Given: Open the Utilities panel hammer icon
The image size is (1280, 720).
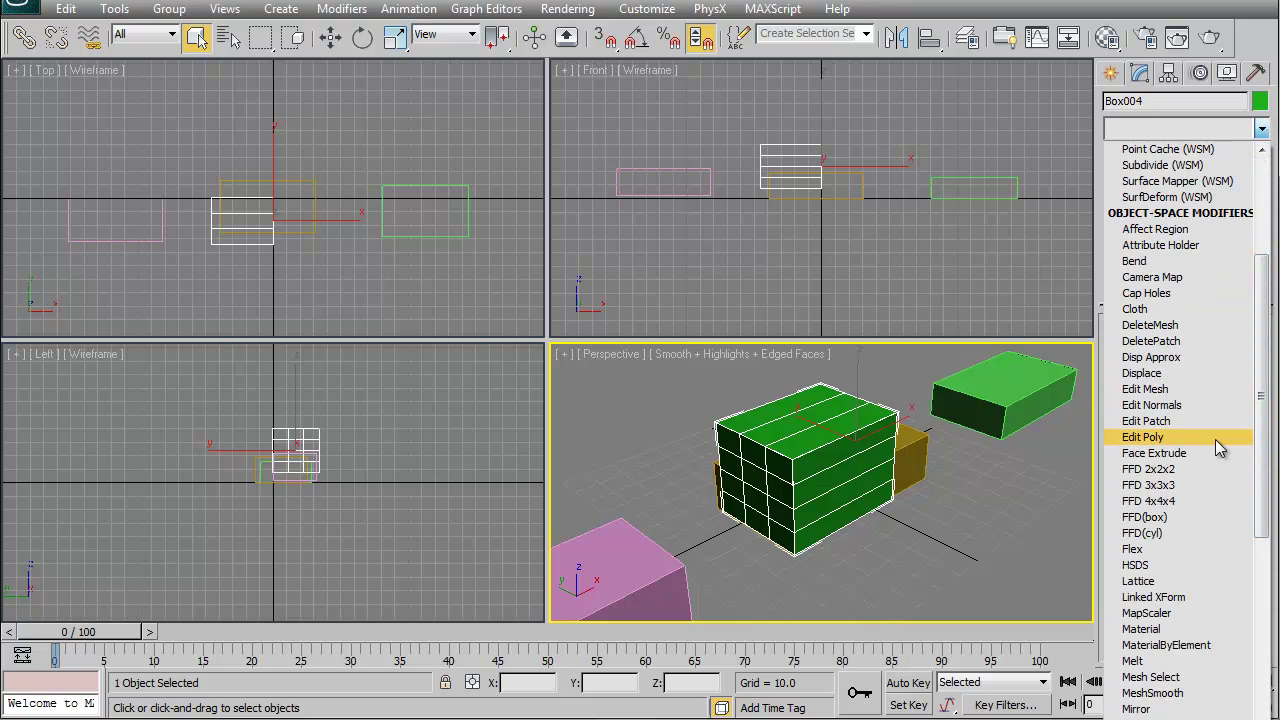Looking at the screenshot, I should tap(1256, 73).
